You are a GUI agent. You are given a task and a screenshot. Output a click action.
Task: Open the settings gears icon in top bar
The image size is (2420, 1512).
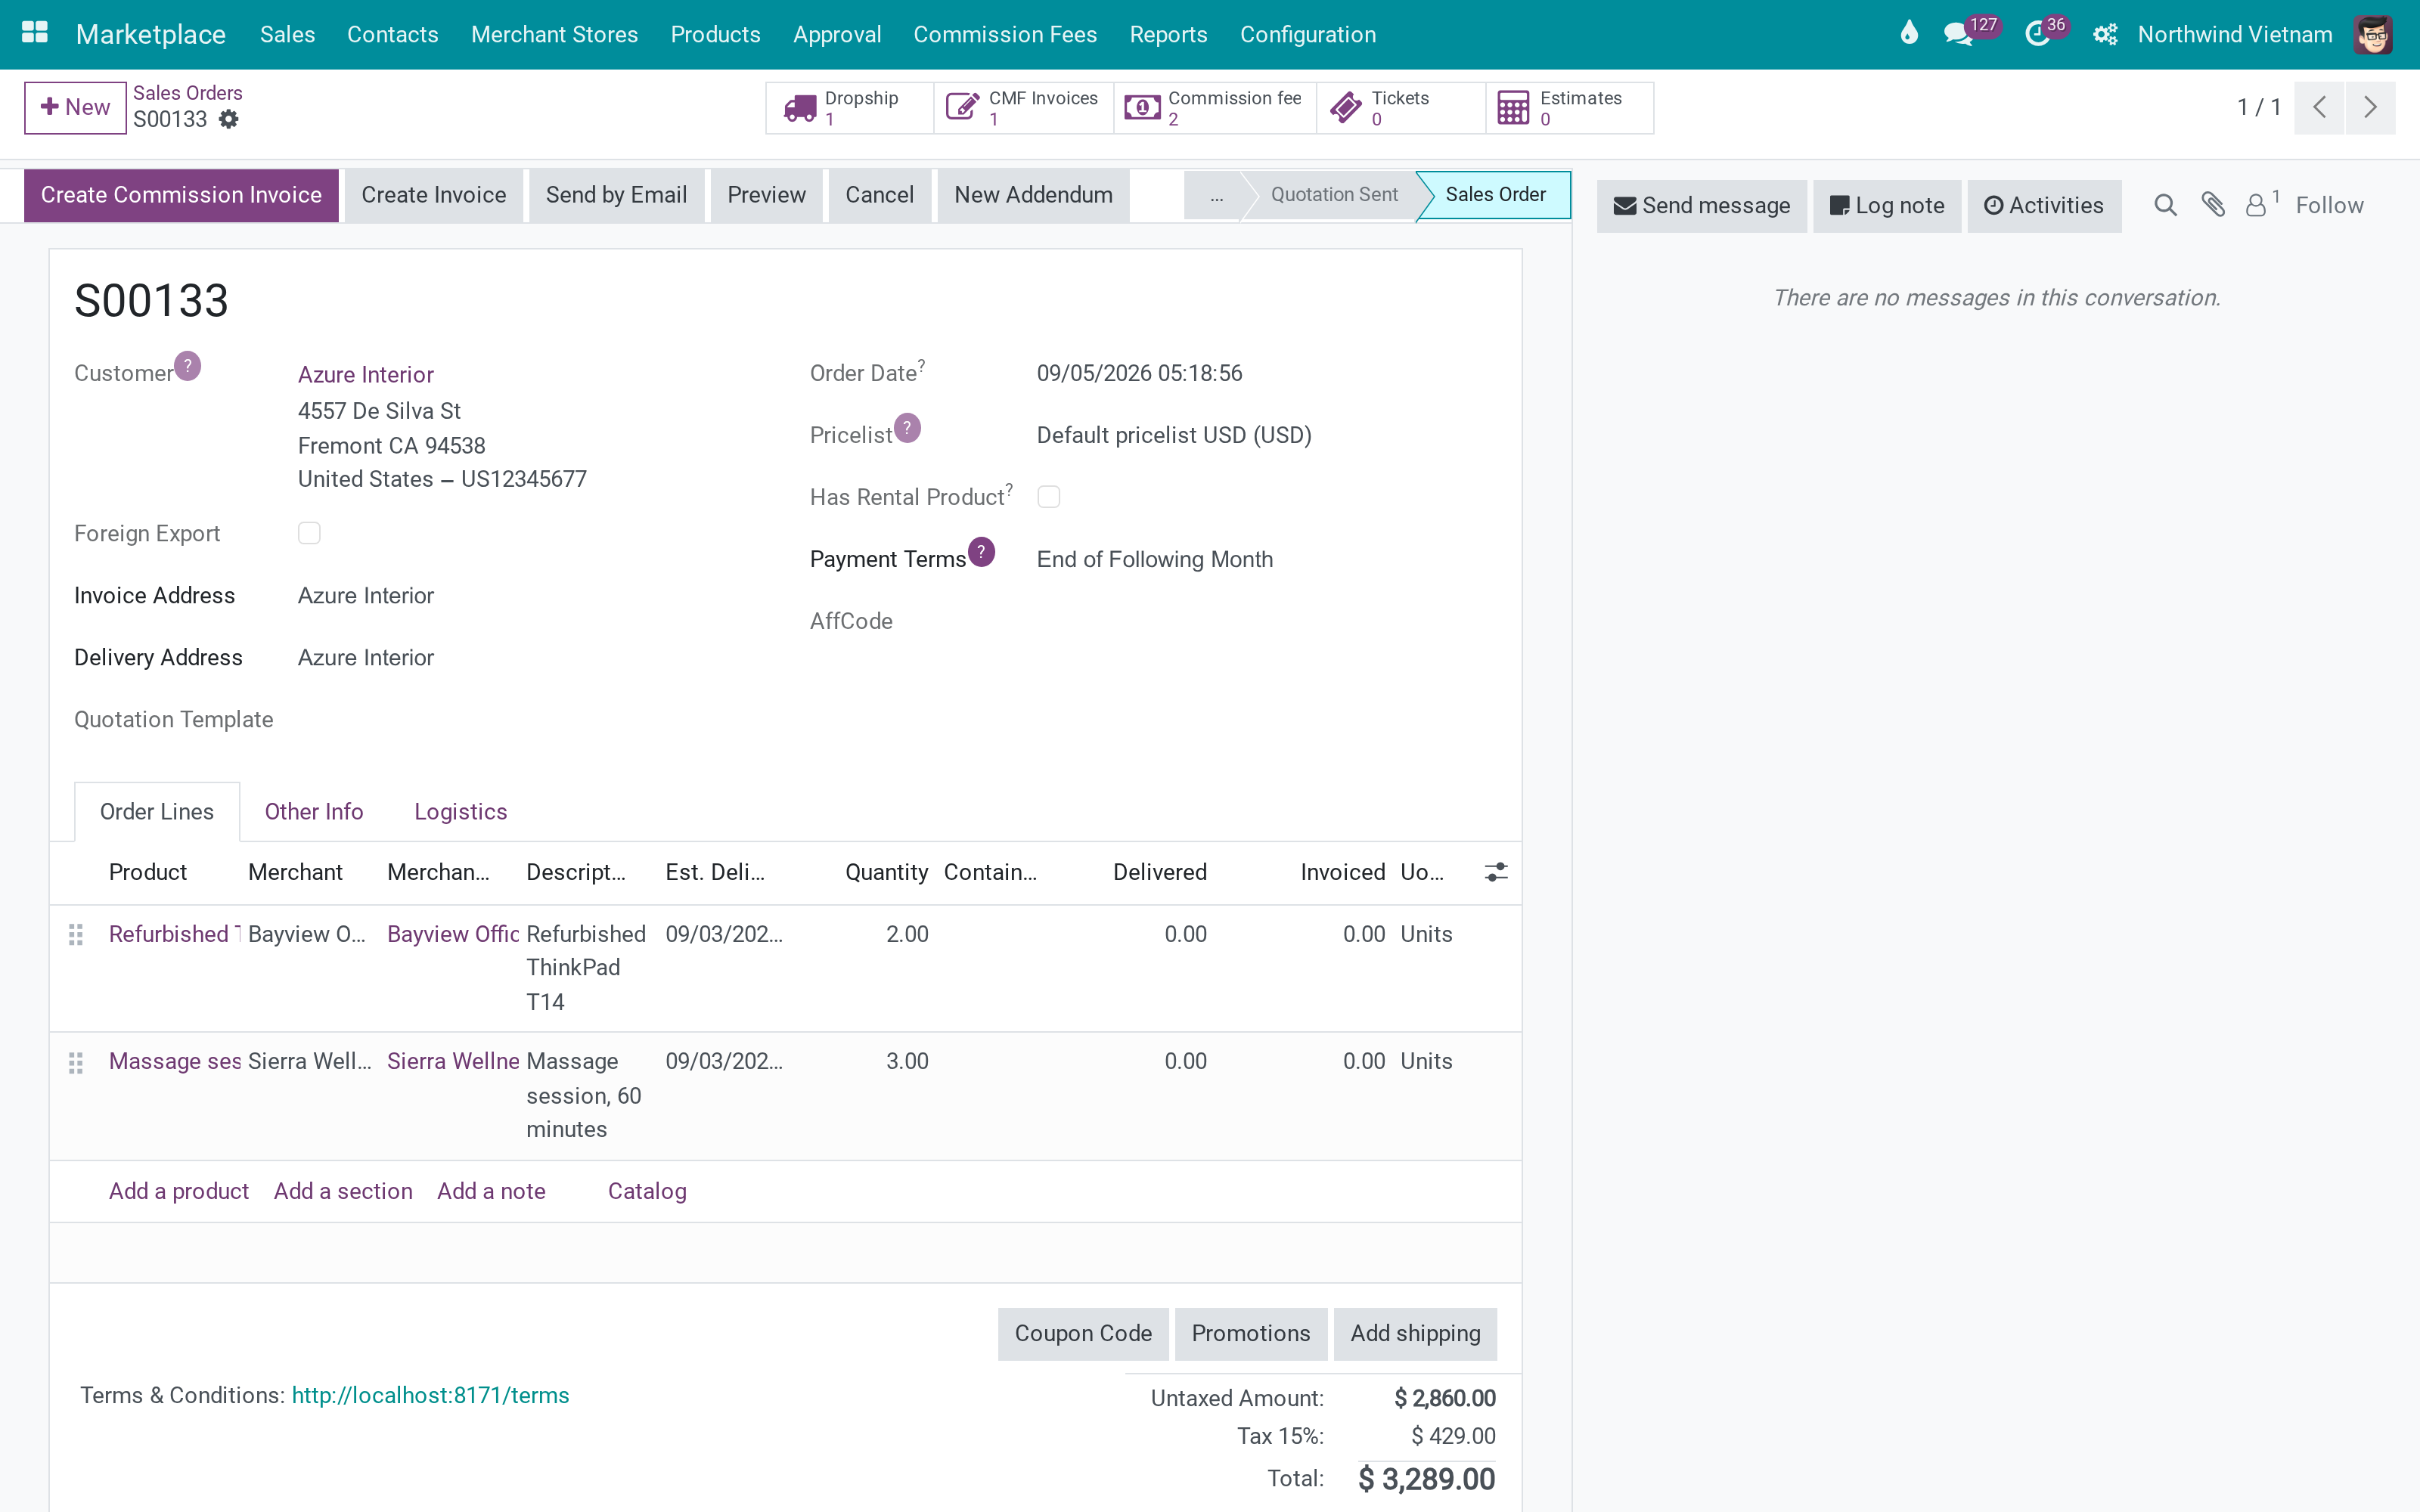click(2105, 35)
